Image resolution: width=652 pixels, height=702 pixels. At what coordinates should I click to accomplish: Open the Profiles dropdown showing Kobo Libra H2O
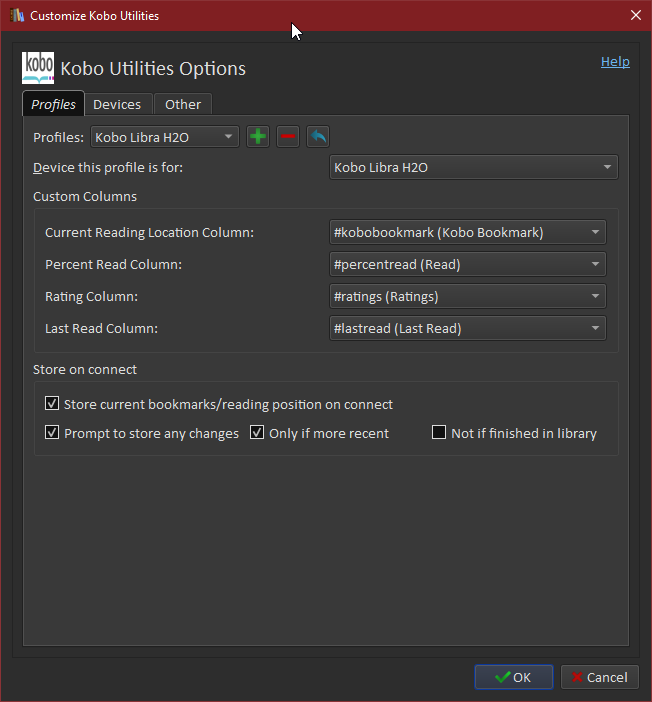point(165,137)
